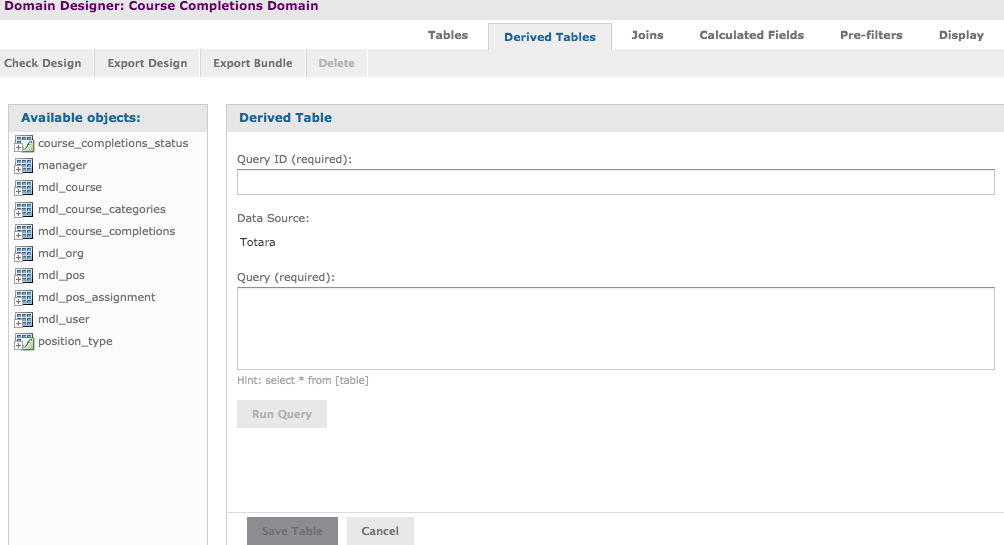The height and width of the screenshot is (545, 1004).
Task: Switch to the Display tab
Action: pos(960,35)
